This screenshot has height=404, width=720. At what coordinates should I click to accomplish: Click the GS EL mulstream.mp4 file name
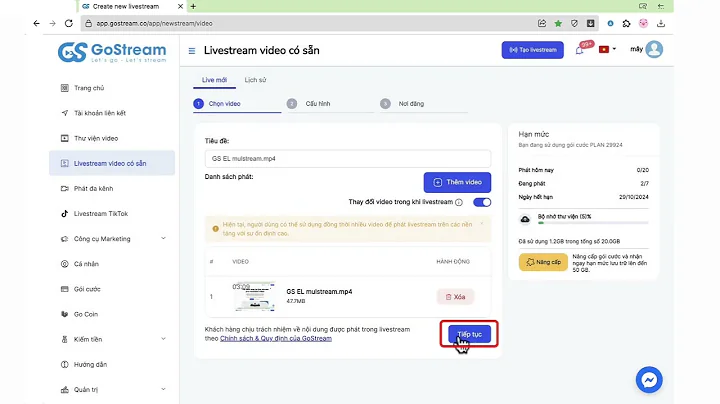point(319,292)
